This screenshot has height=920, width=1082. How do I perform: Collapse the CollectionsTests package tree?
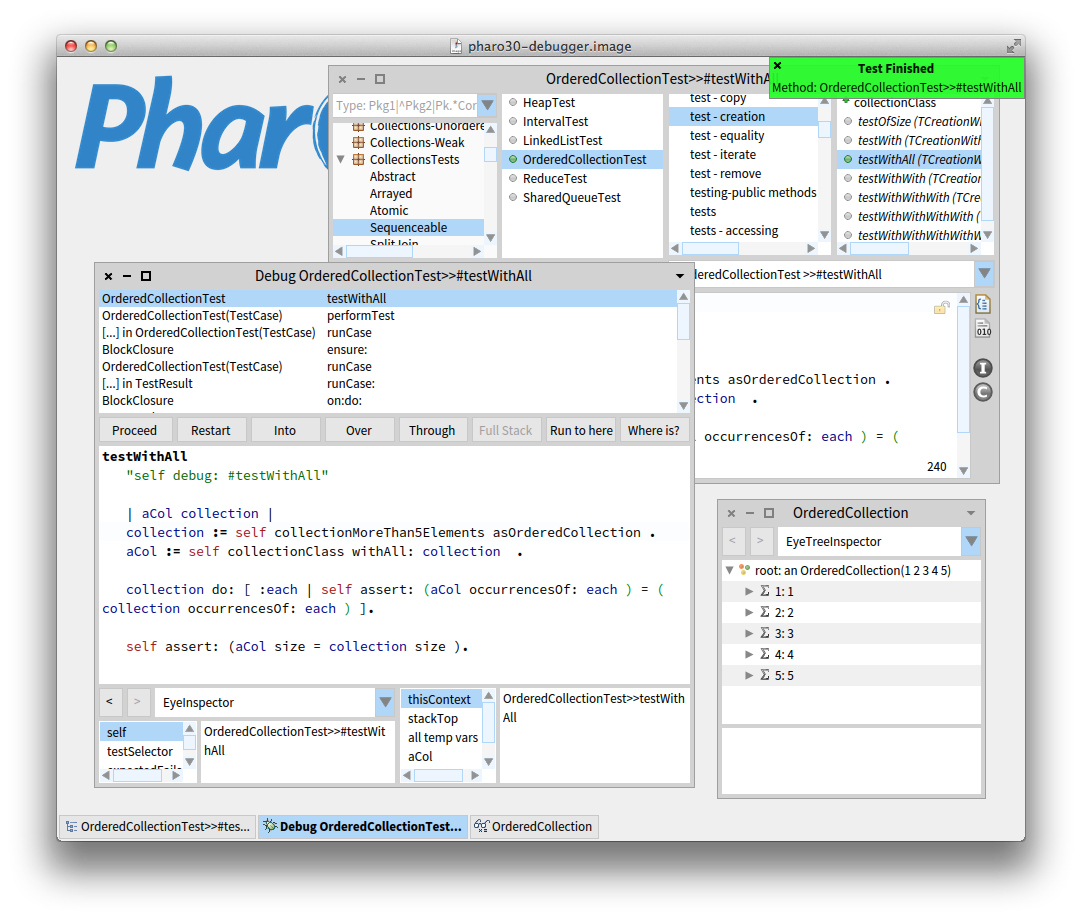341,159
